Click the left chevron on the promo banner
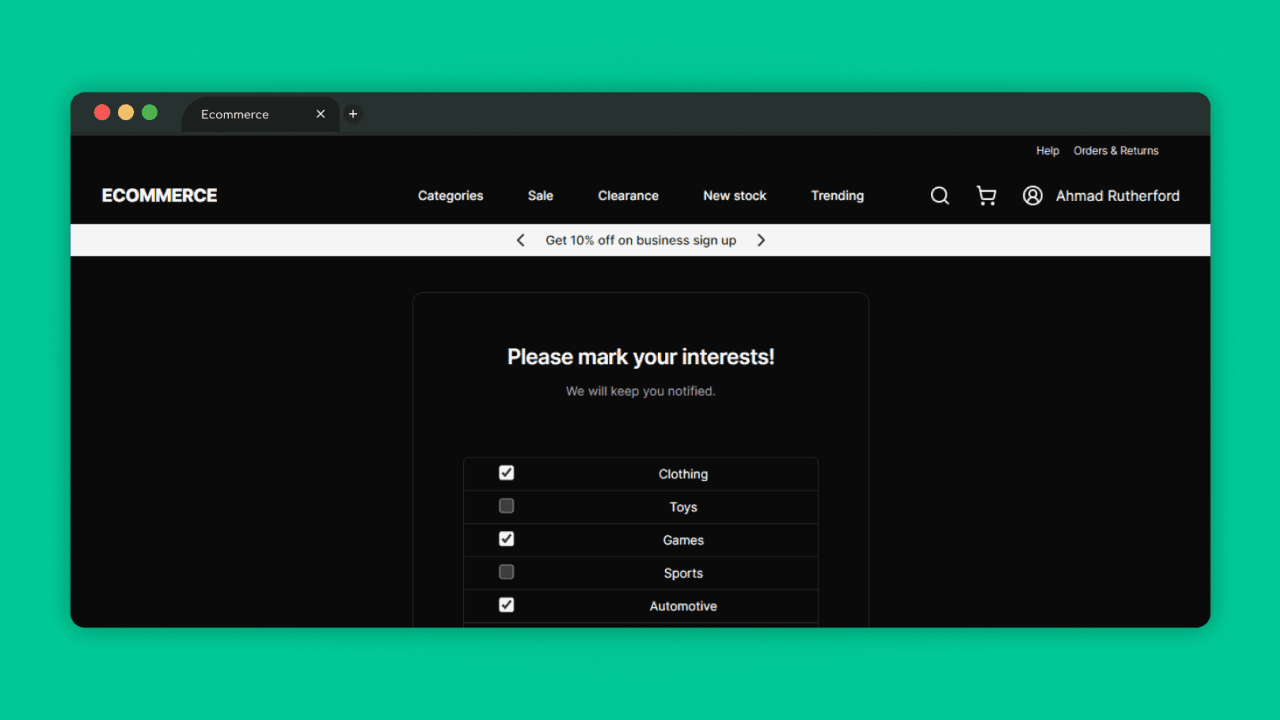The height and width of the screenshot is (720, 1280). [x=520, y=240]
